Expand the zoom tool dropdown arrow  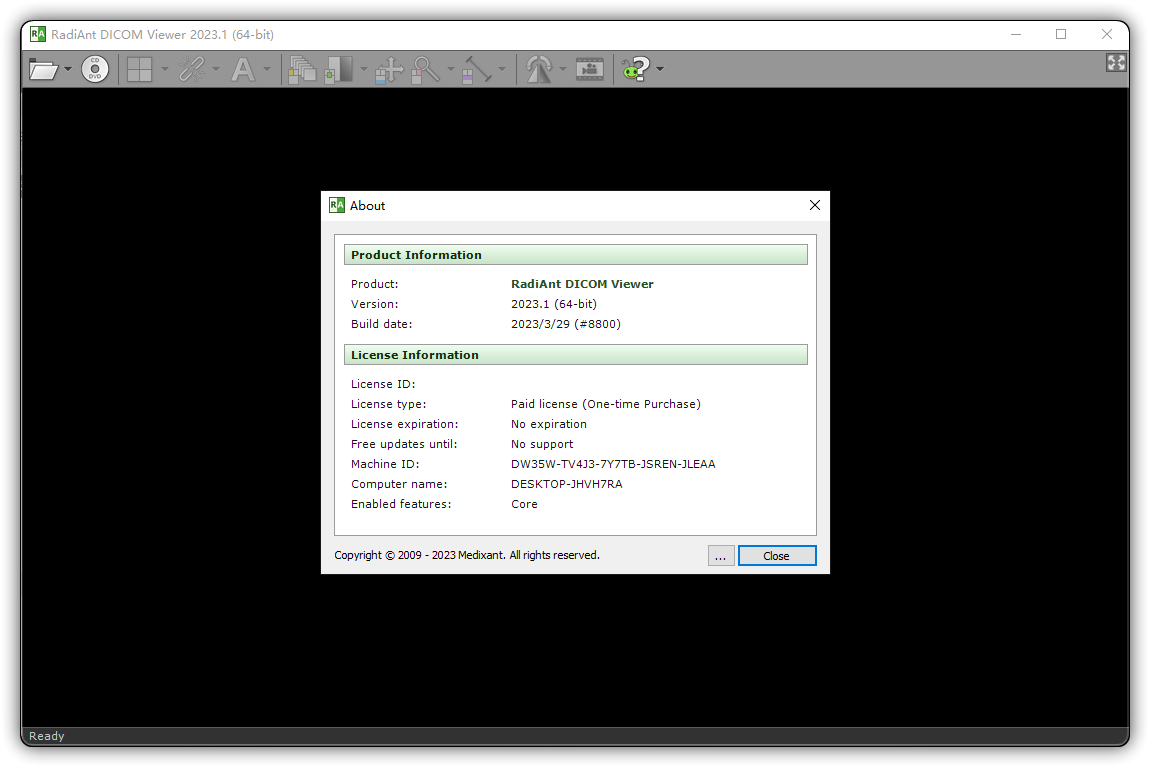(x=451, y=70)
